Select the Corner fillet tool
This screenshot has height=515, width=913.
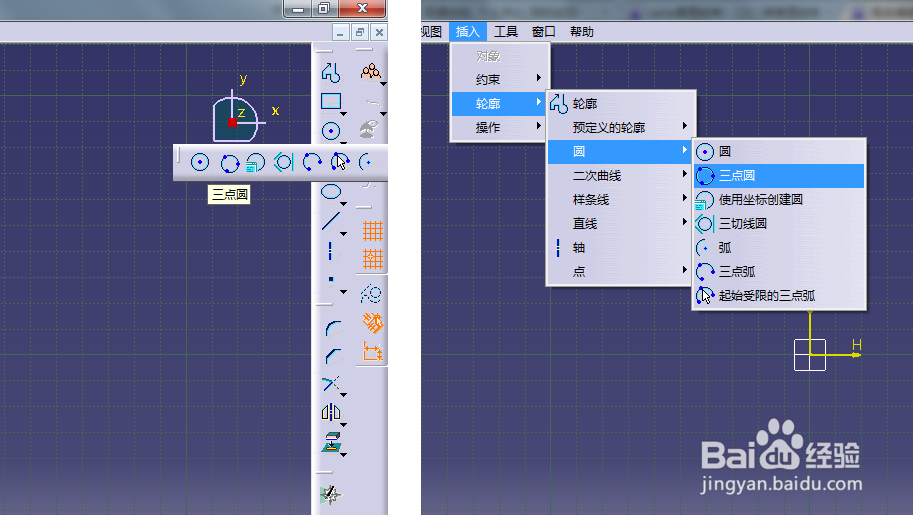334,328
